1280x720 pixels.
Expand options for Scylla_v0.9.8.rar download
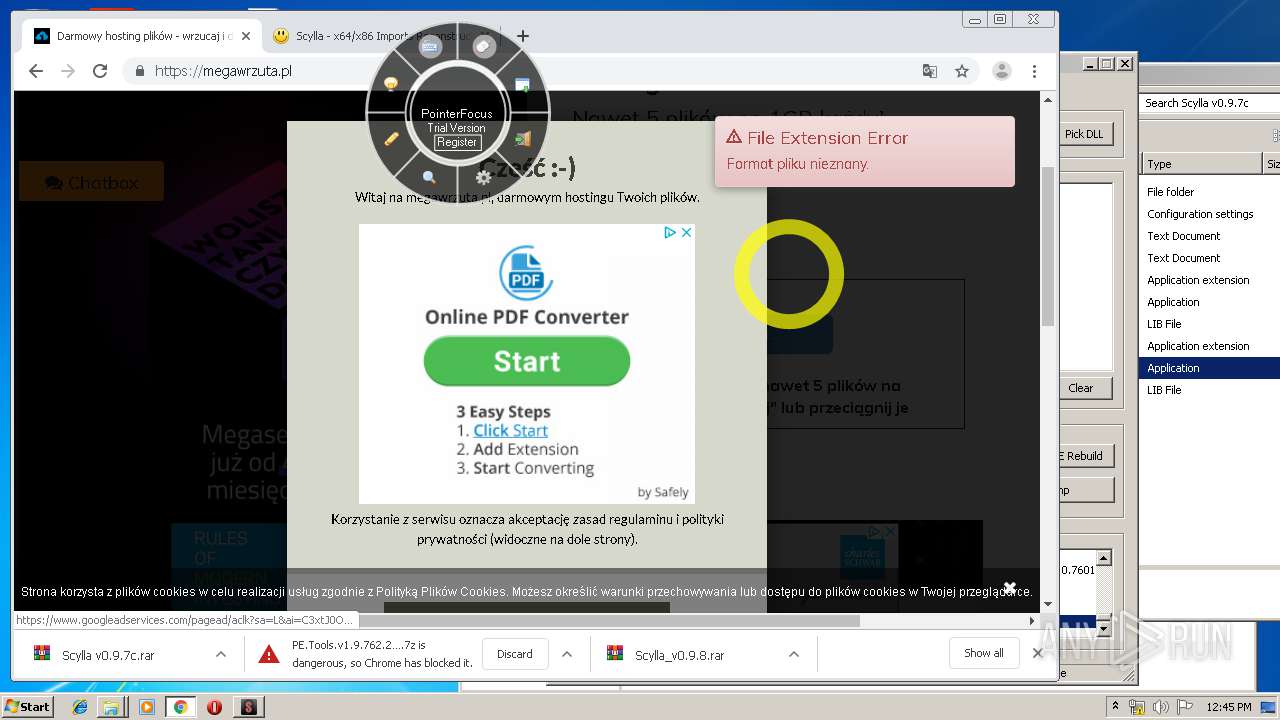(x=793, y=654)
